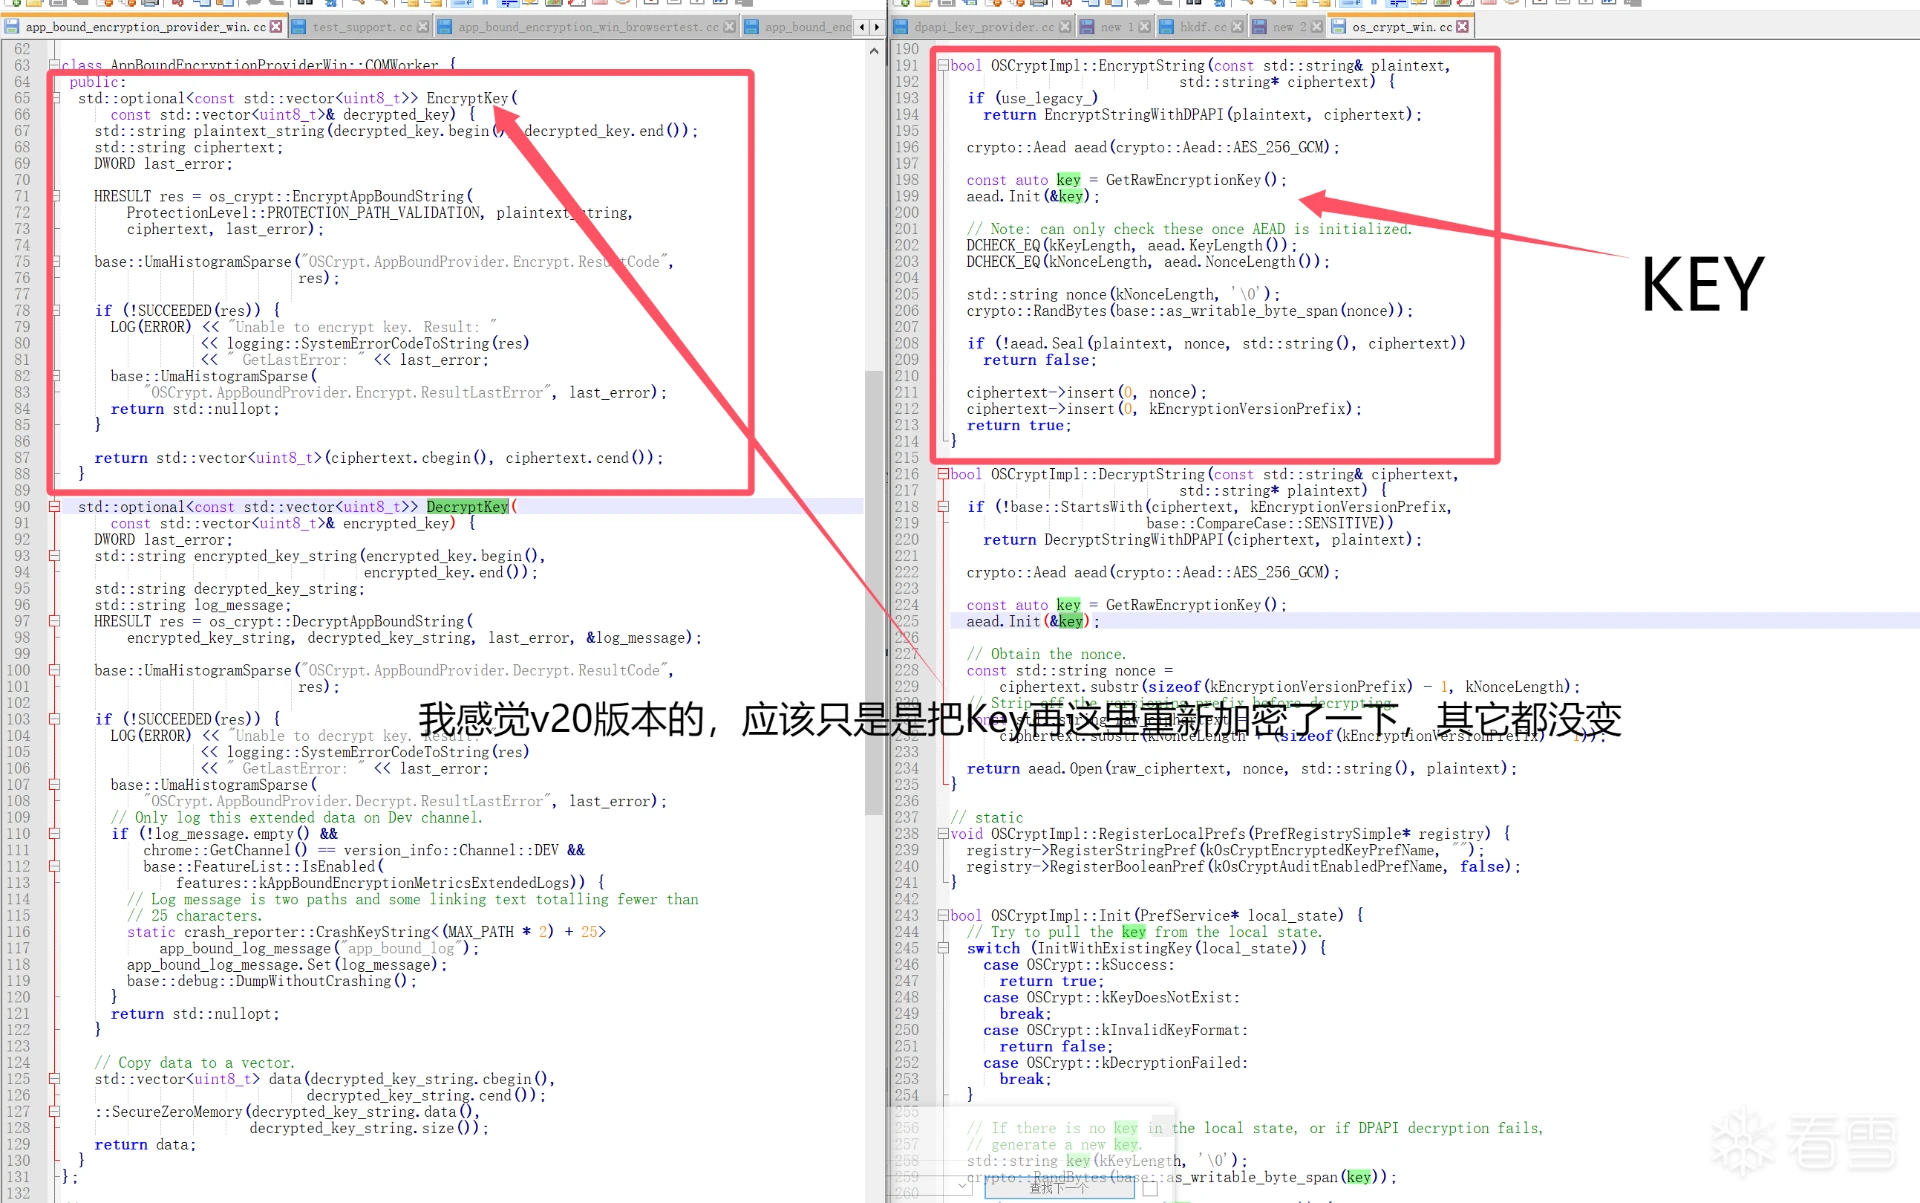The image size is (1920, 1203).
Task: Close the 'new 1' tab using its X
Action: click(x=1145, y=27)
